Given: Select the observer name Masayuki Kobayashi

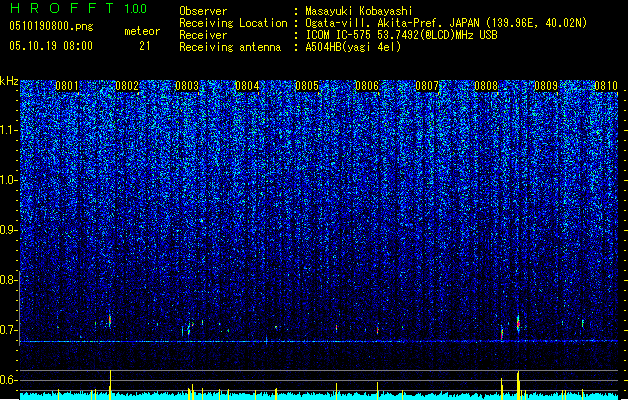Looking at the screenshot, I should [359, 11].
